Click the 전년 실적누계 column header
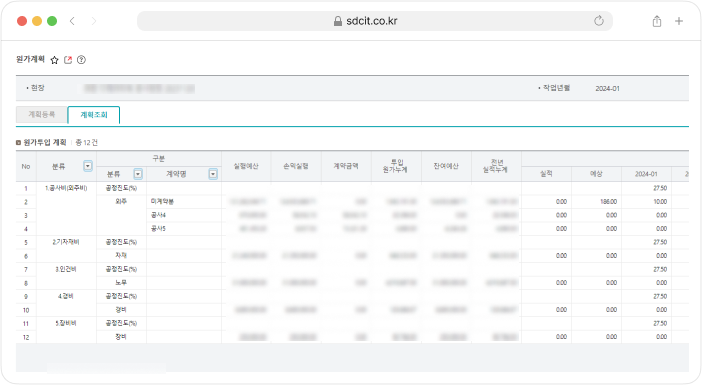 pos(496,166)
